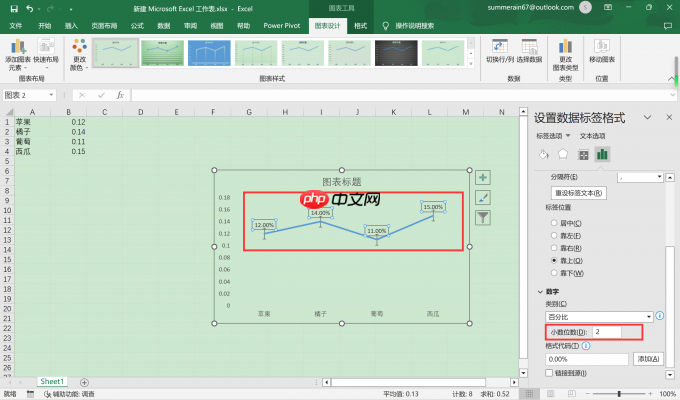Select the 居中 label position radio
Screen dimensions: 680x400
[554, 223]
